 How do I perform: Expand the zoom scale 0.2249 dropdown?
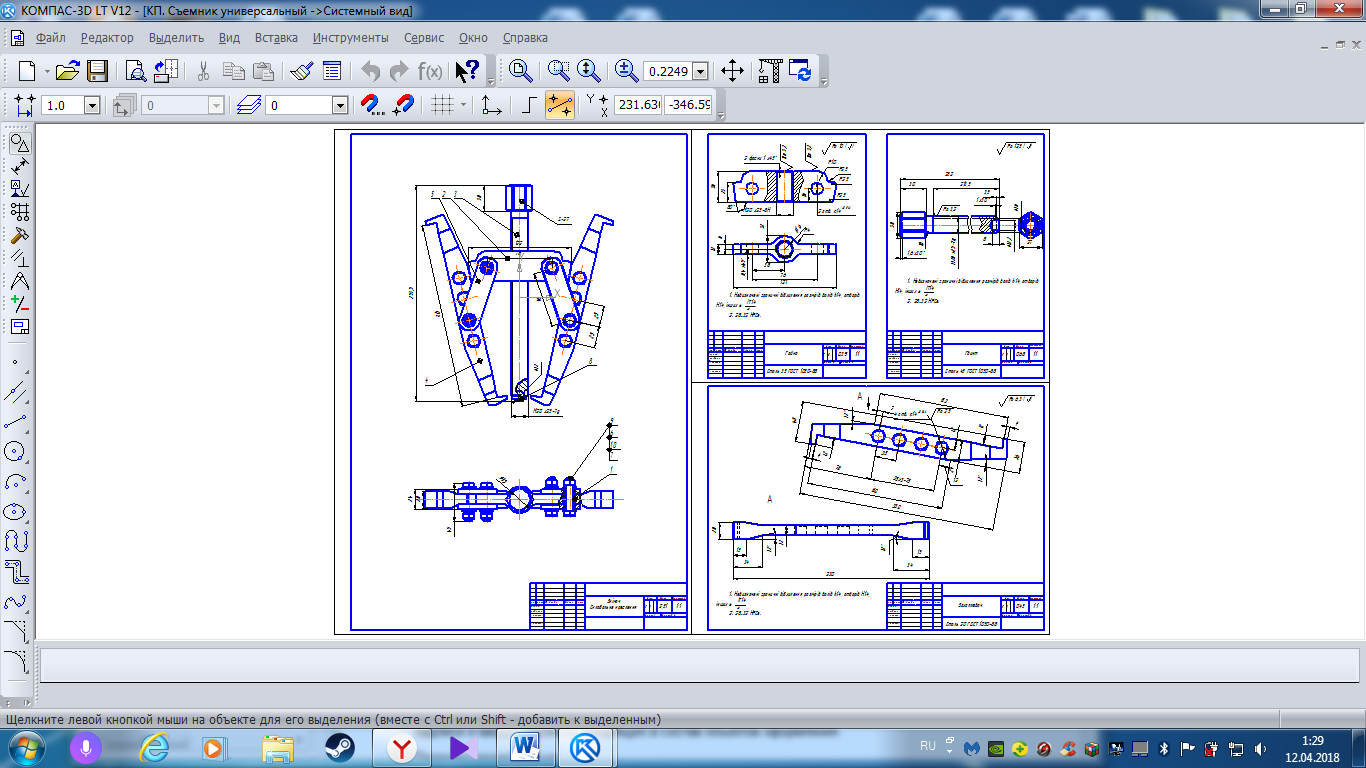click(x=700, y=72)
